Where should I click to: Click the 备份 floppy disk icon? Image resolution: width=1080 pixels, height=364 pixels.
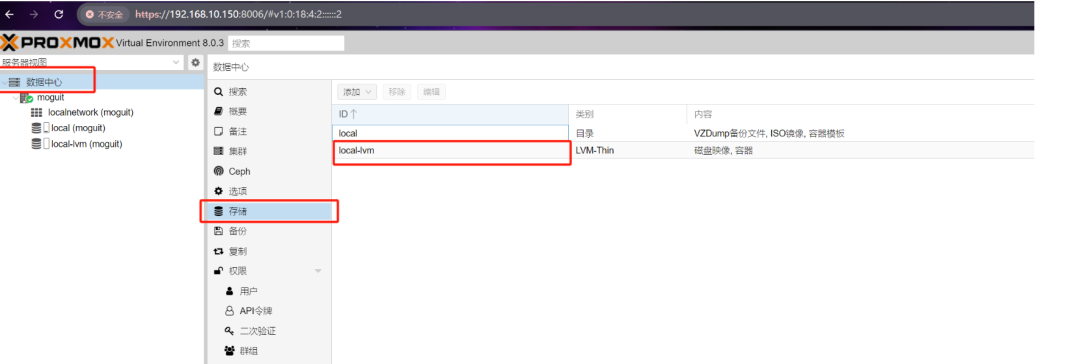click(x=218, y=231)
